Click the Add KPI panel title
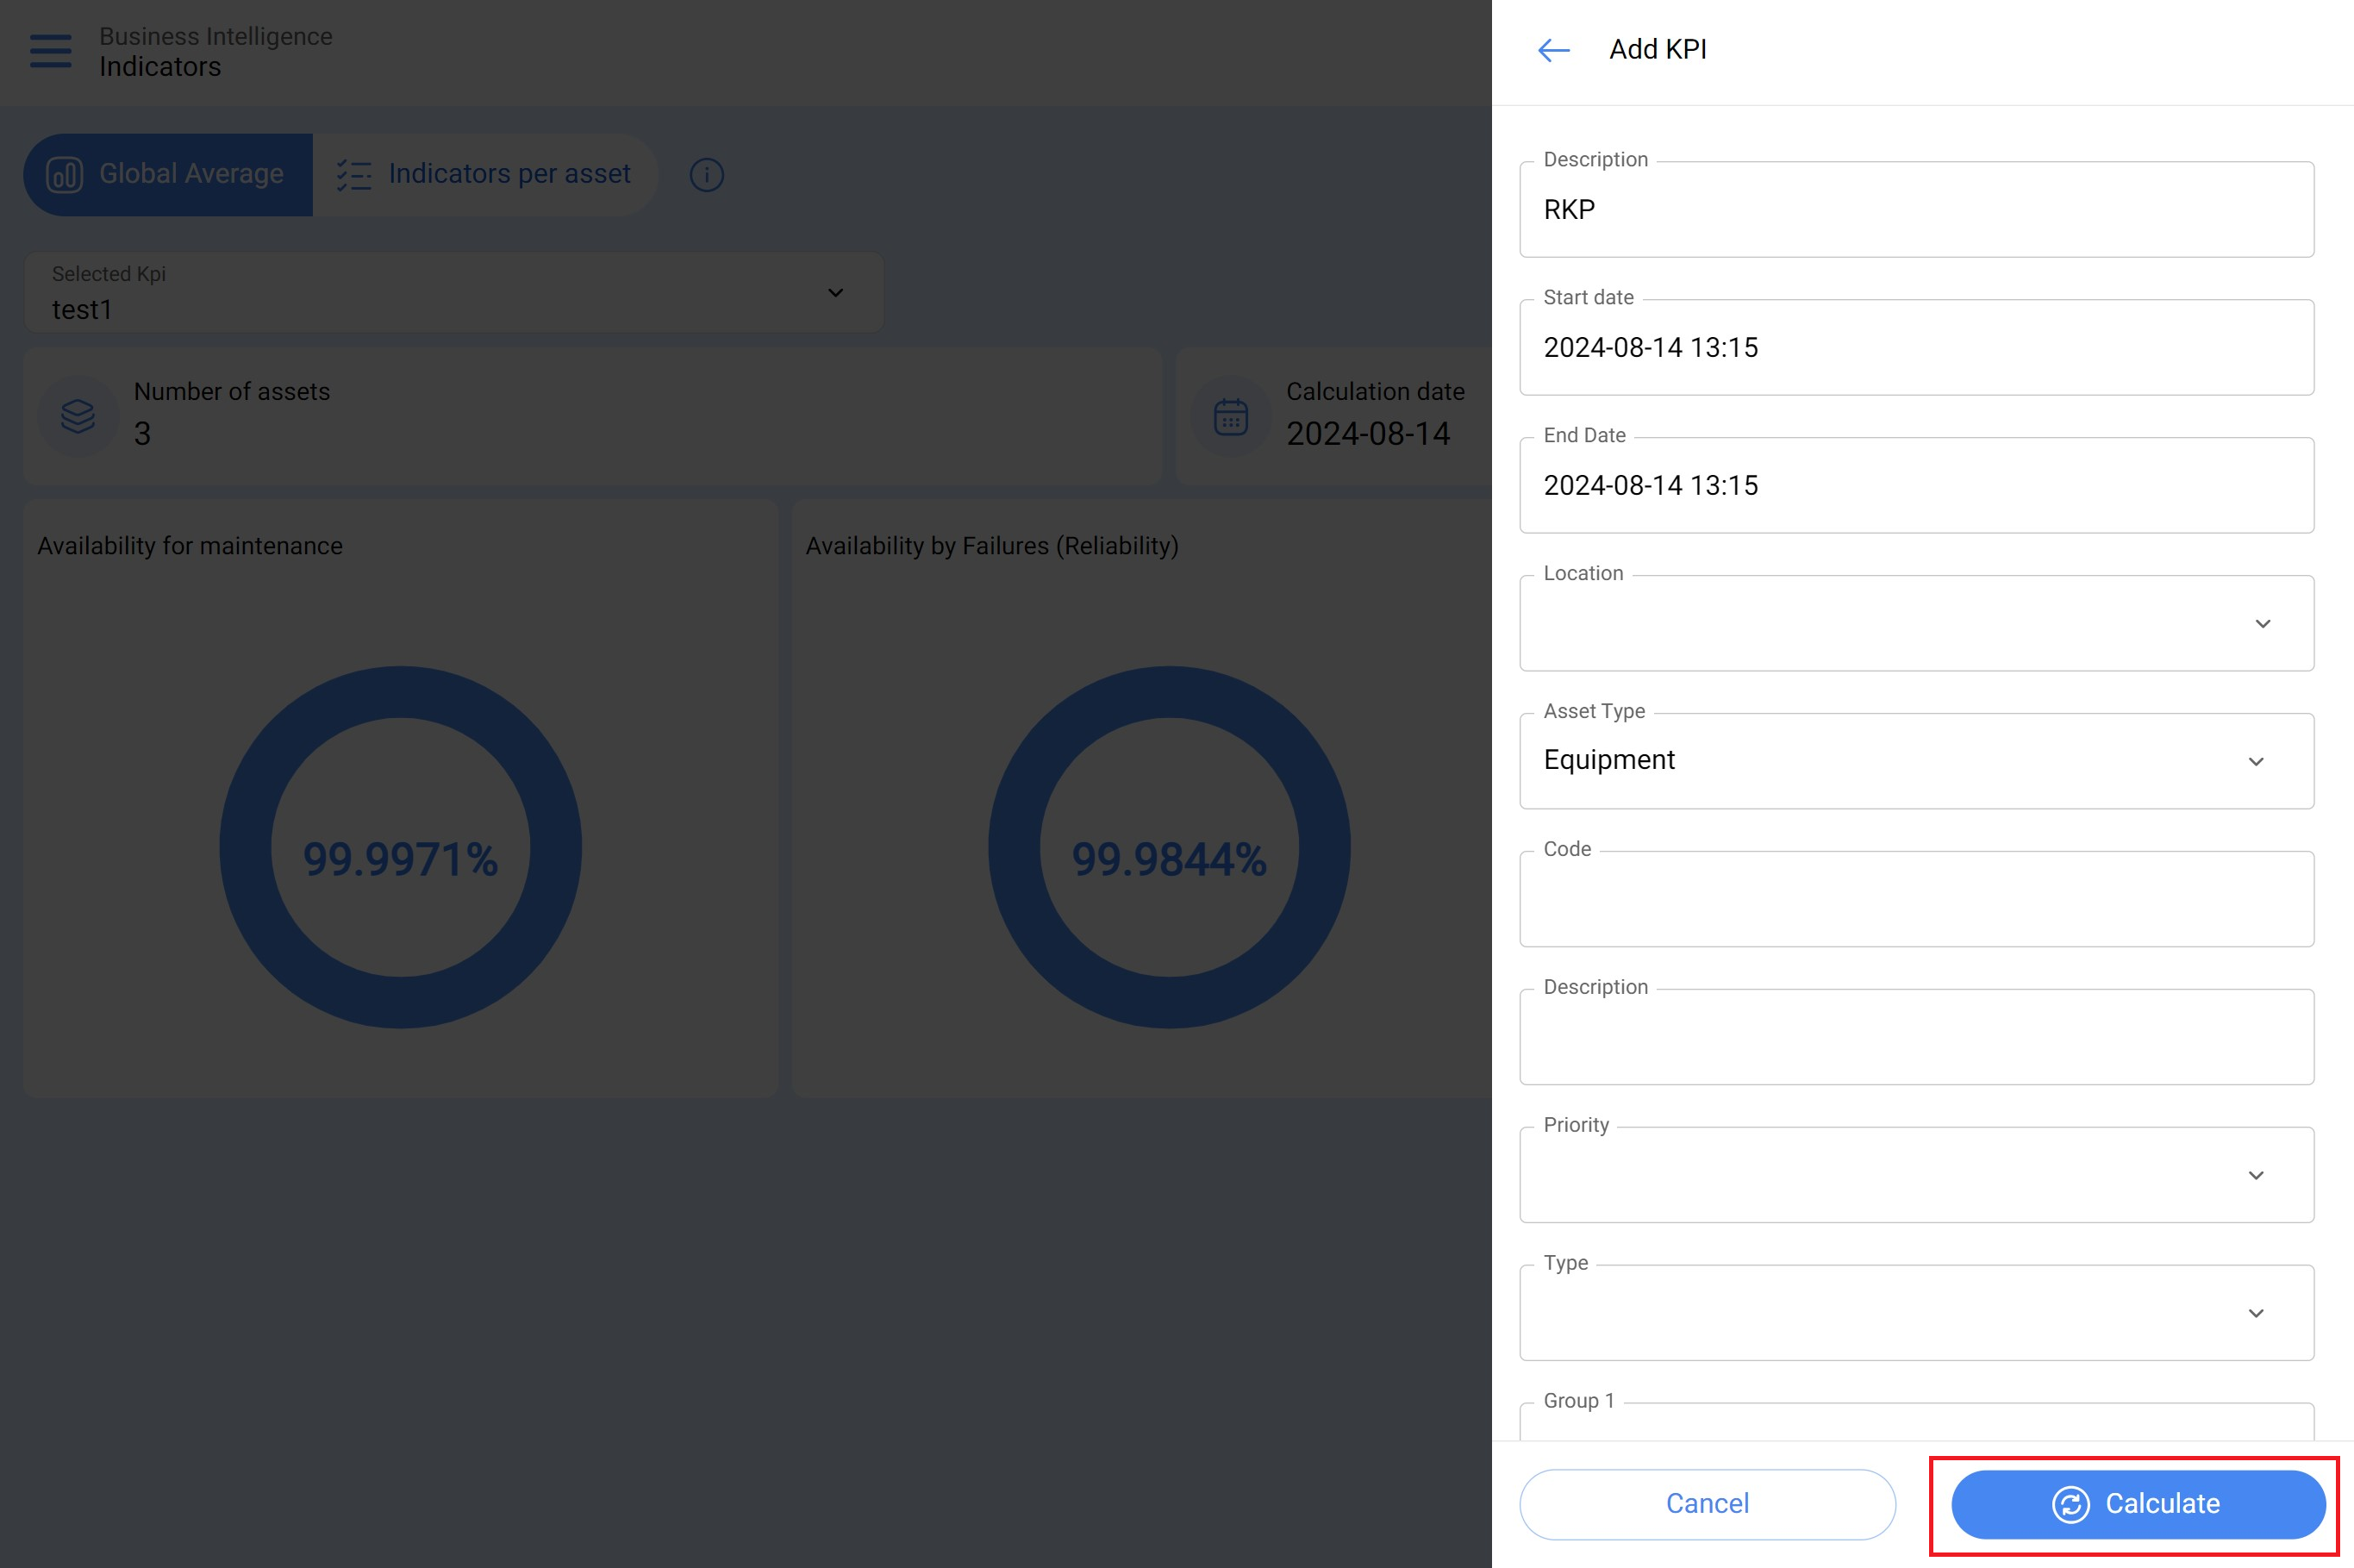This screenshot has width=2354, height=1568. coord(1657,50)
